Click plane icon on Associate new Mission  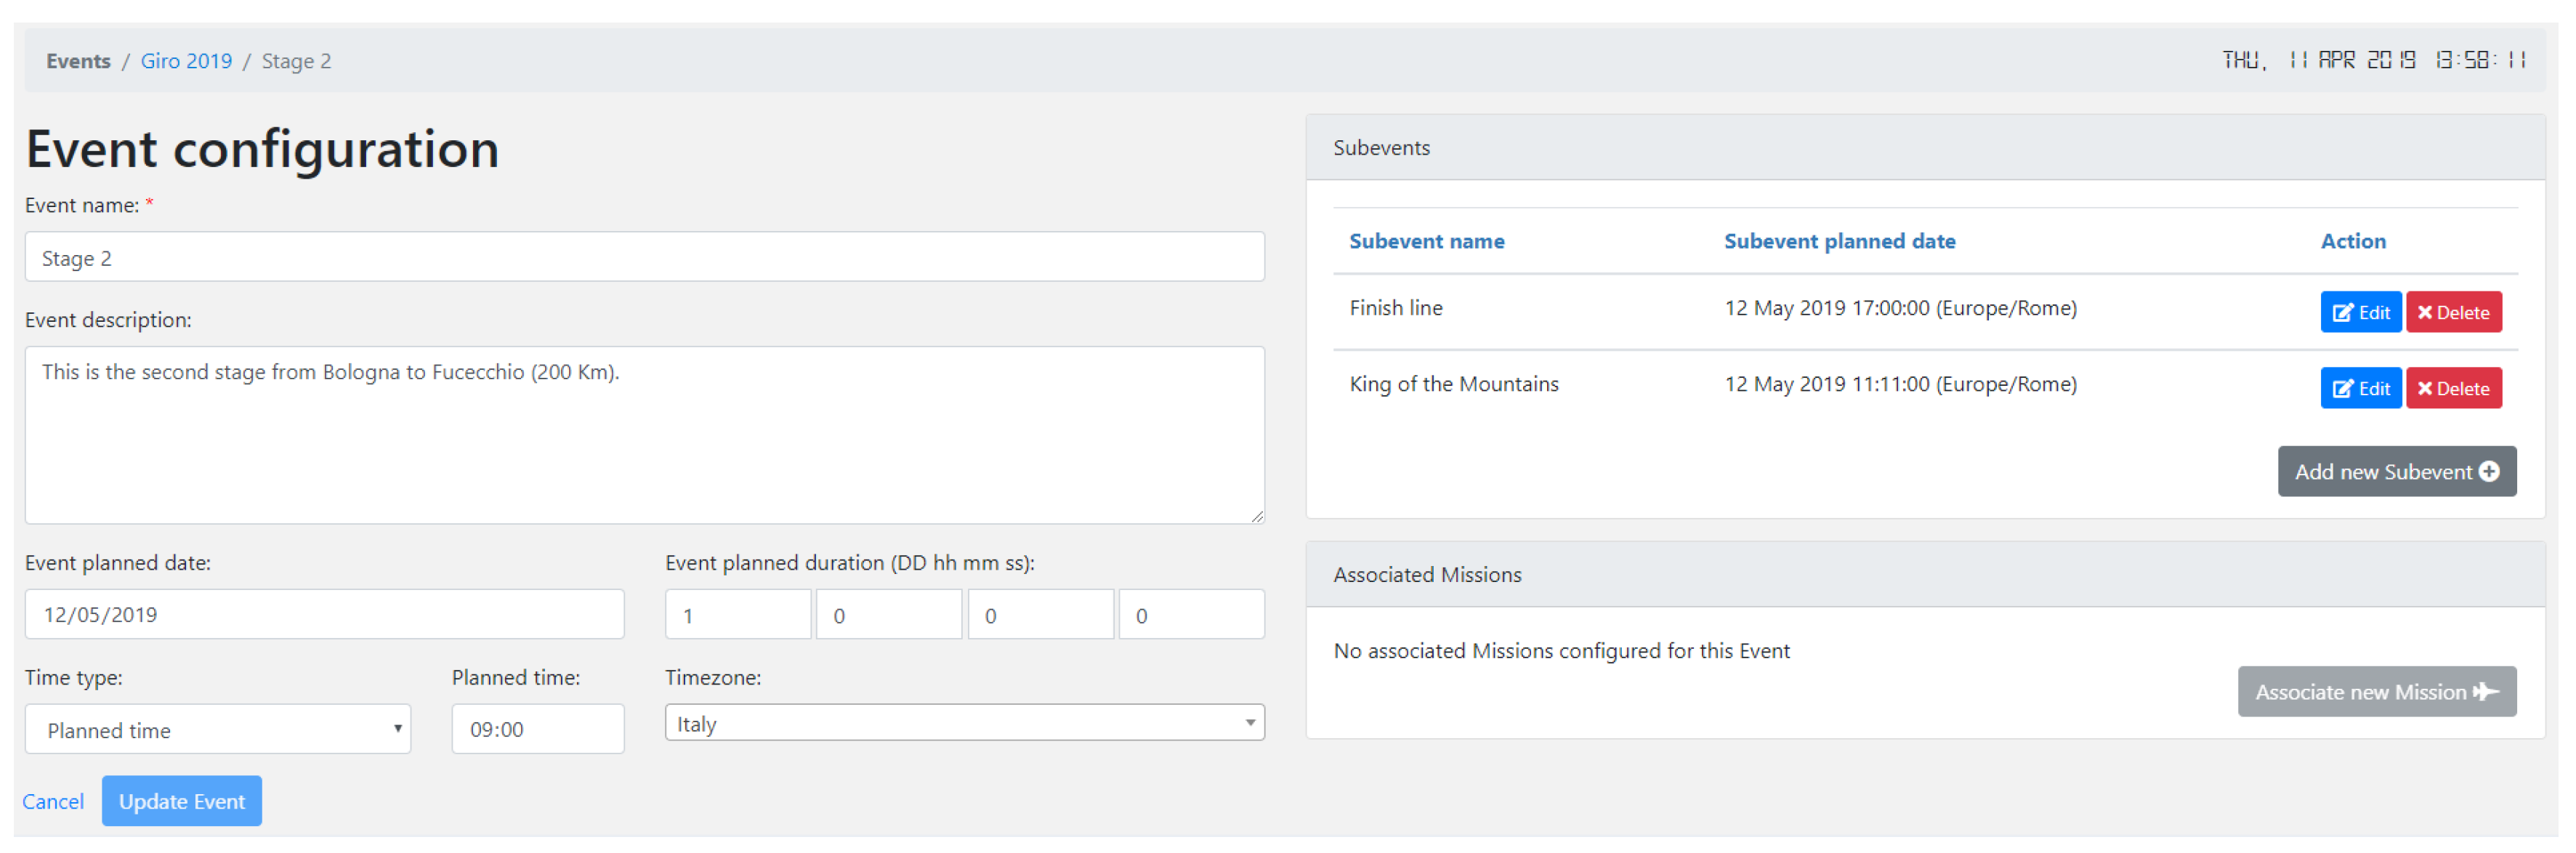tap(2485, 692)
